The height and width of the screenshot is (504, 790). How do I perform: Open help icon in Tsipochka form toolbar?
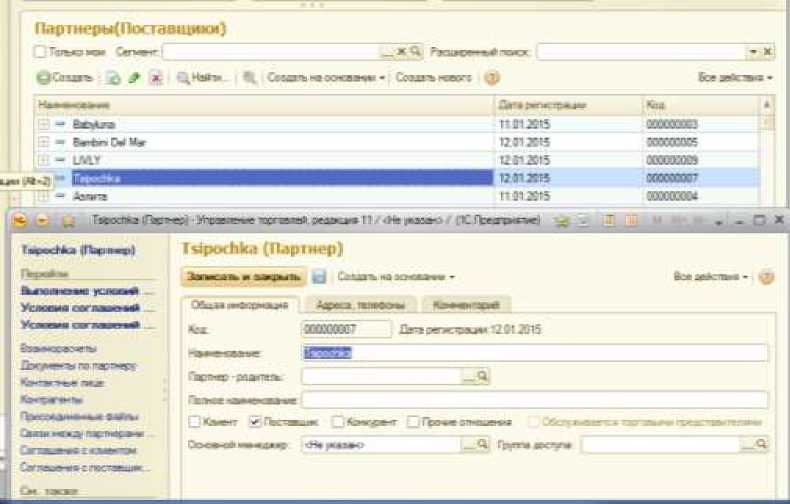[766, 277]
